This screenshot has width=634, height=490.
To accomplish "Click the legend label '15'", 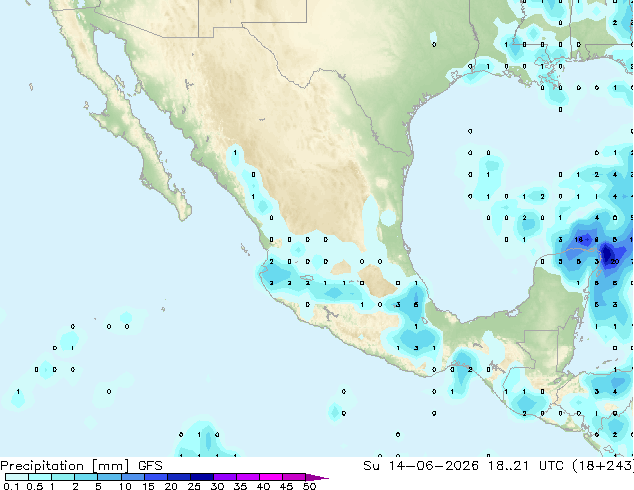I will pos(148,486).
